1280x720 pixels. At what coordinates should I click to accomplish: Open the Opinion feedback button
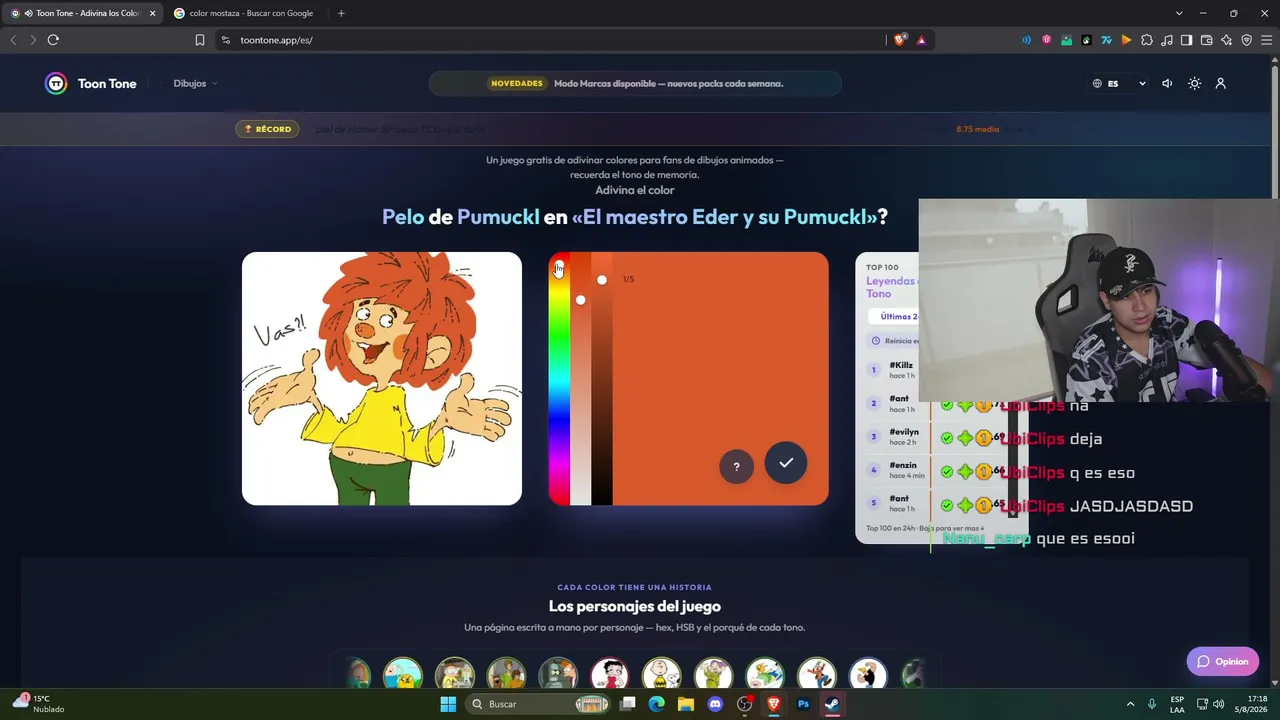point(1223,661)
